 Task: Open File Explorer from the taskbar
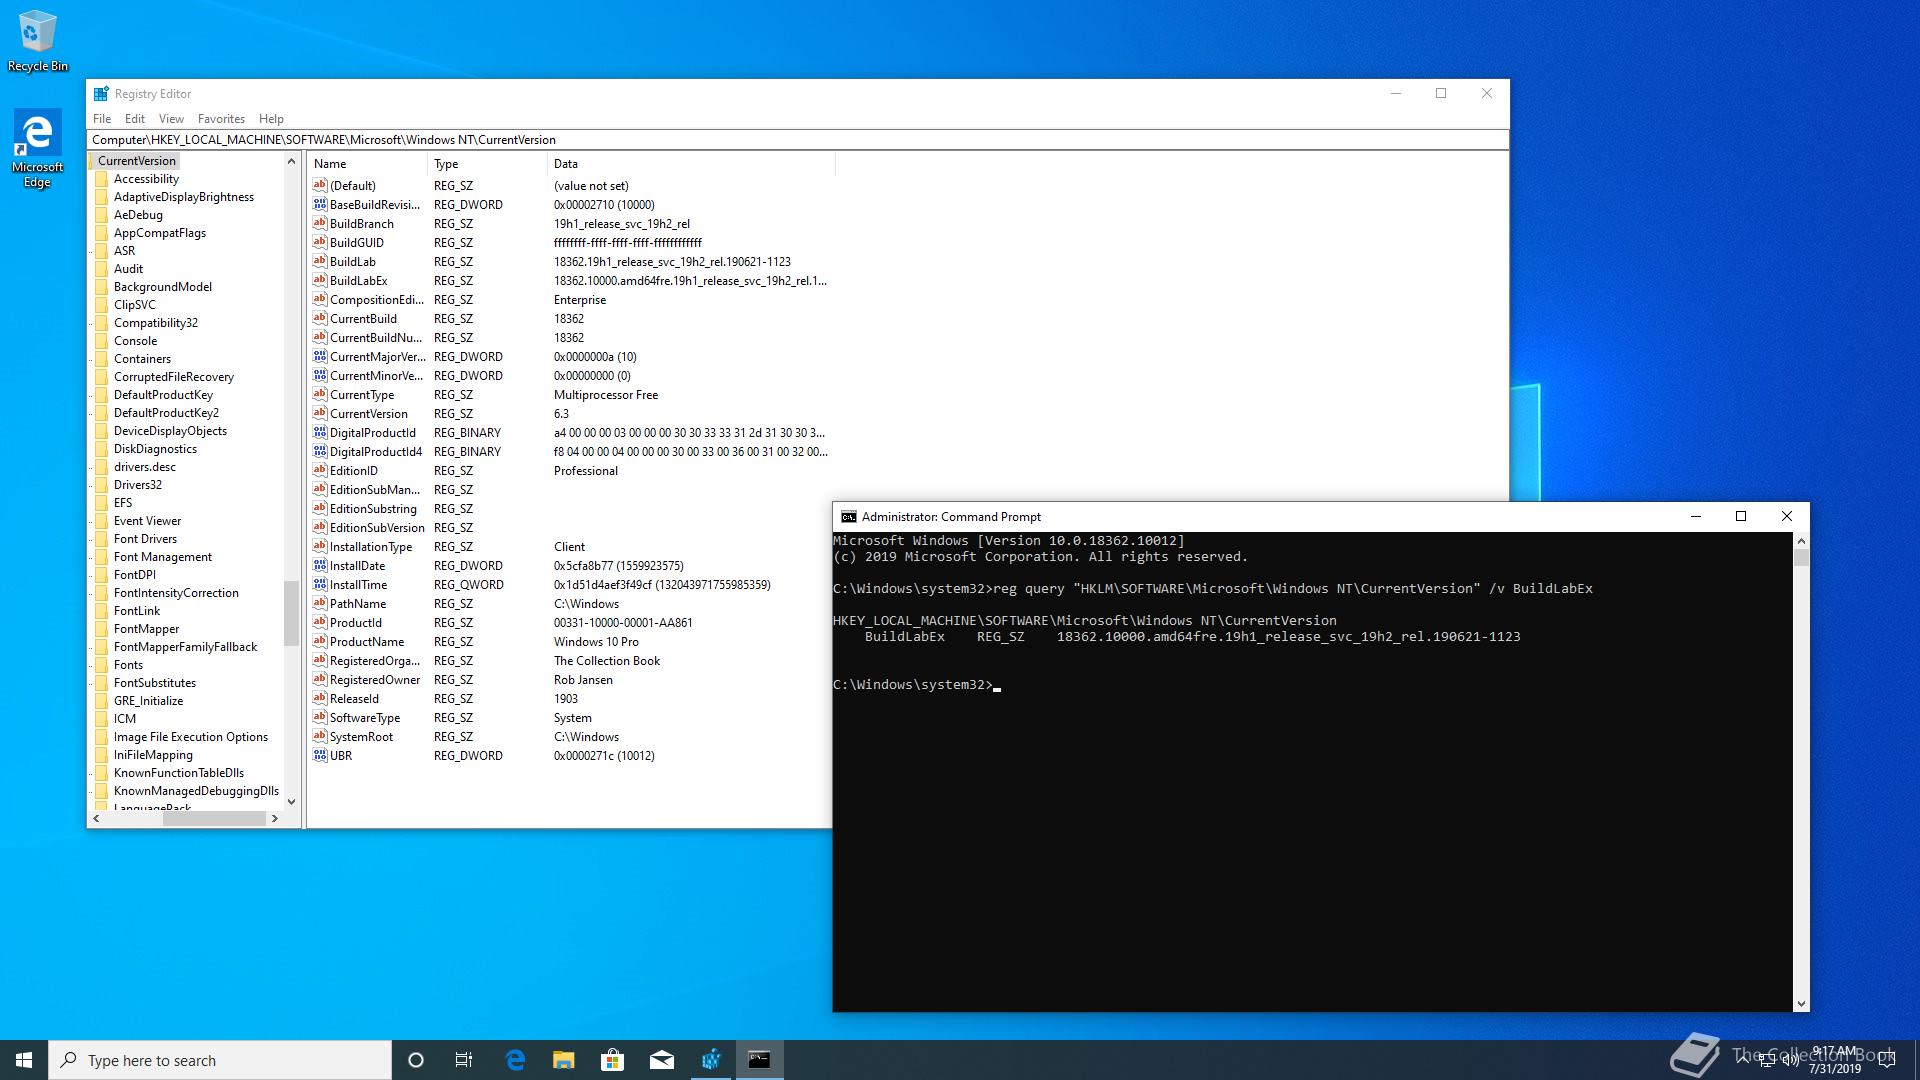564,1060
